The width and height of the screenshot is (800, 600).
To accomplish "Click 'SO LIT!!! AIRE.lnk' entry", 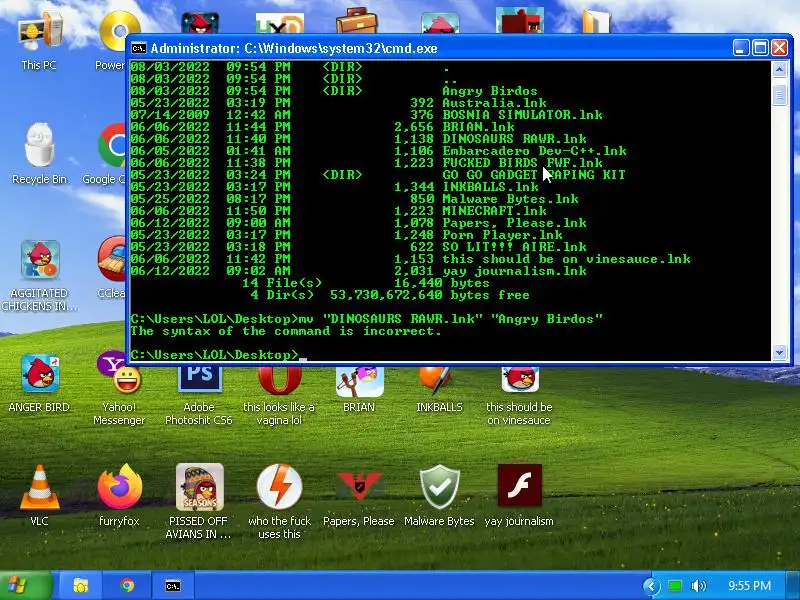I will coord(514,247).
